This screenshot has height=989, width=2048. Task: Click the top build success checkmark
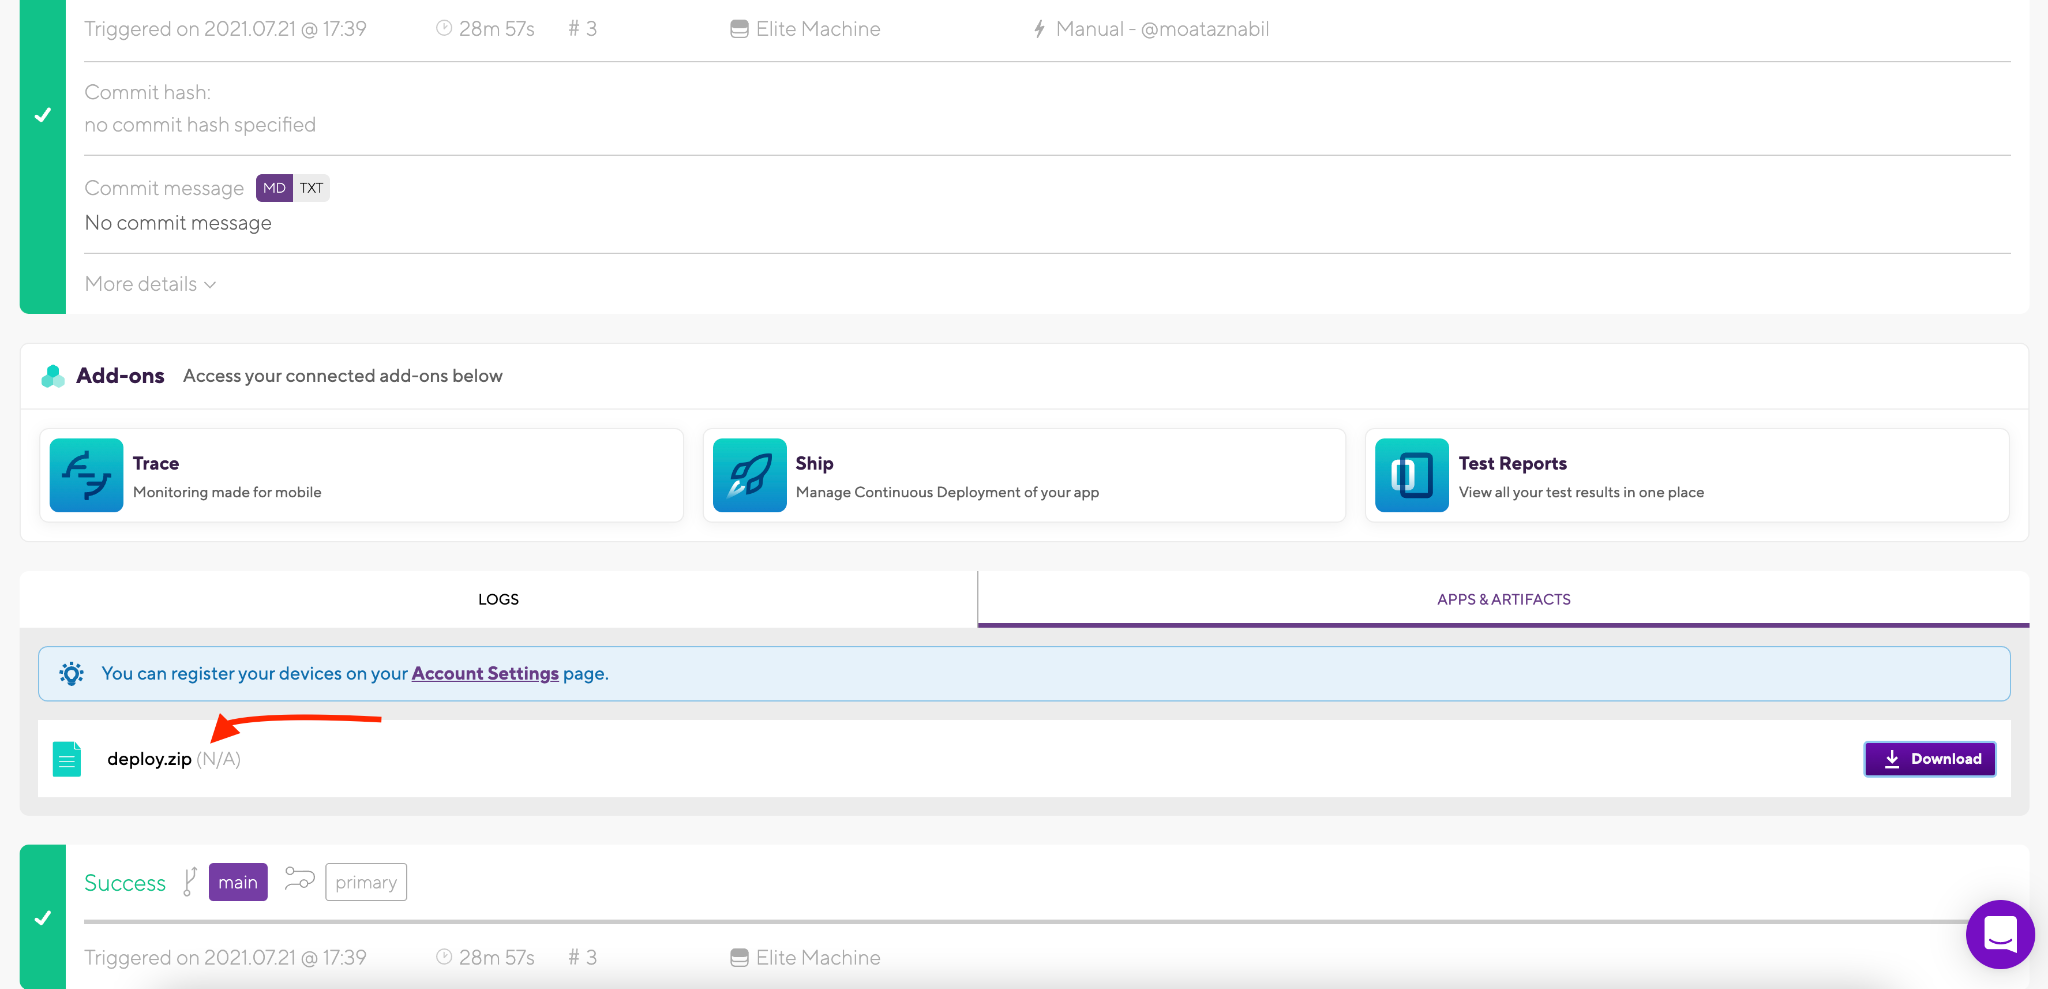pyautogui.click(x=43, y=115)
